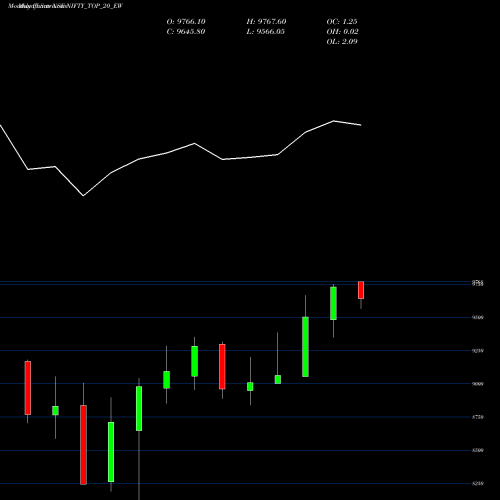500x500 pixels.
Task: Click the 9500 price axis label
Action: tap(478, 317)
